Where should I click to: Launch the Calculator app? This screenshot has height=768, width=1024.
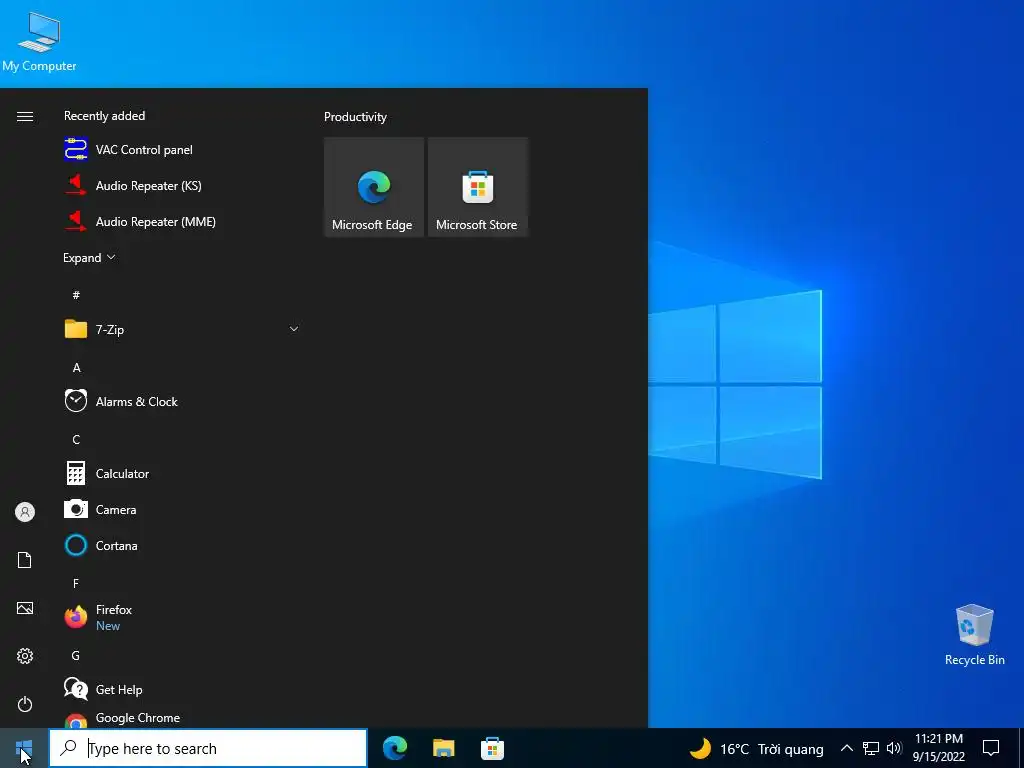click(x=183, y=473)
